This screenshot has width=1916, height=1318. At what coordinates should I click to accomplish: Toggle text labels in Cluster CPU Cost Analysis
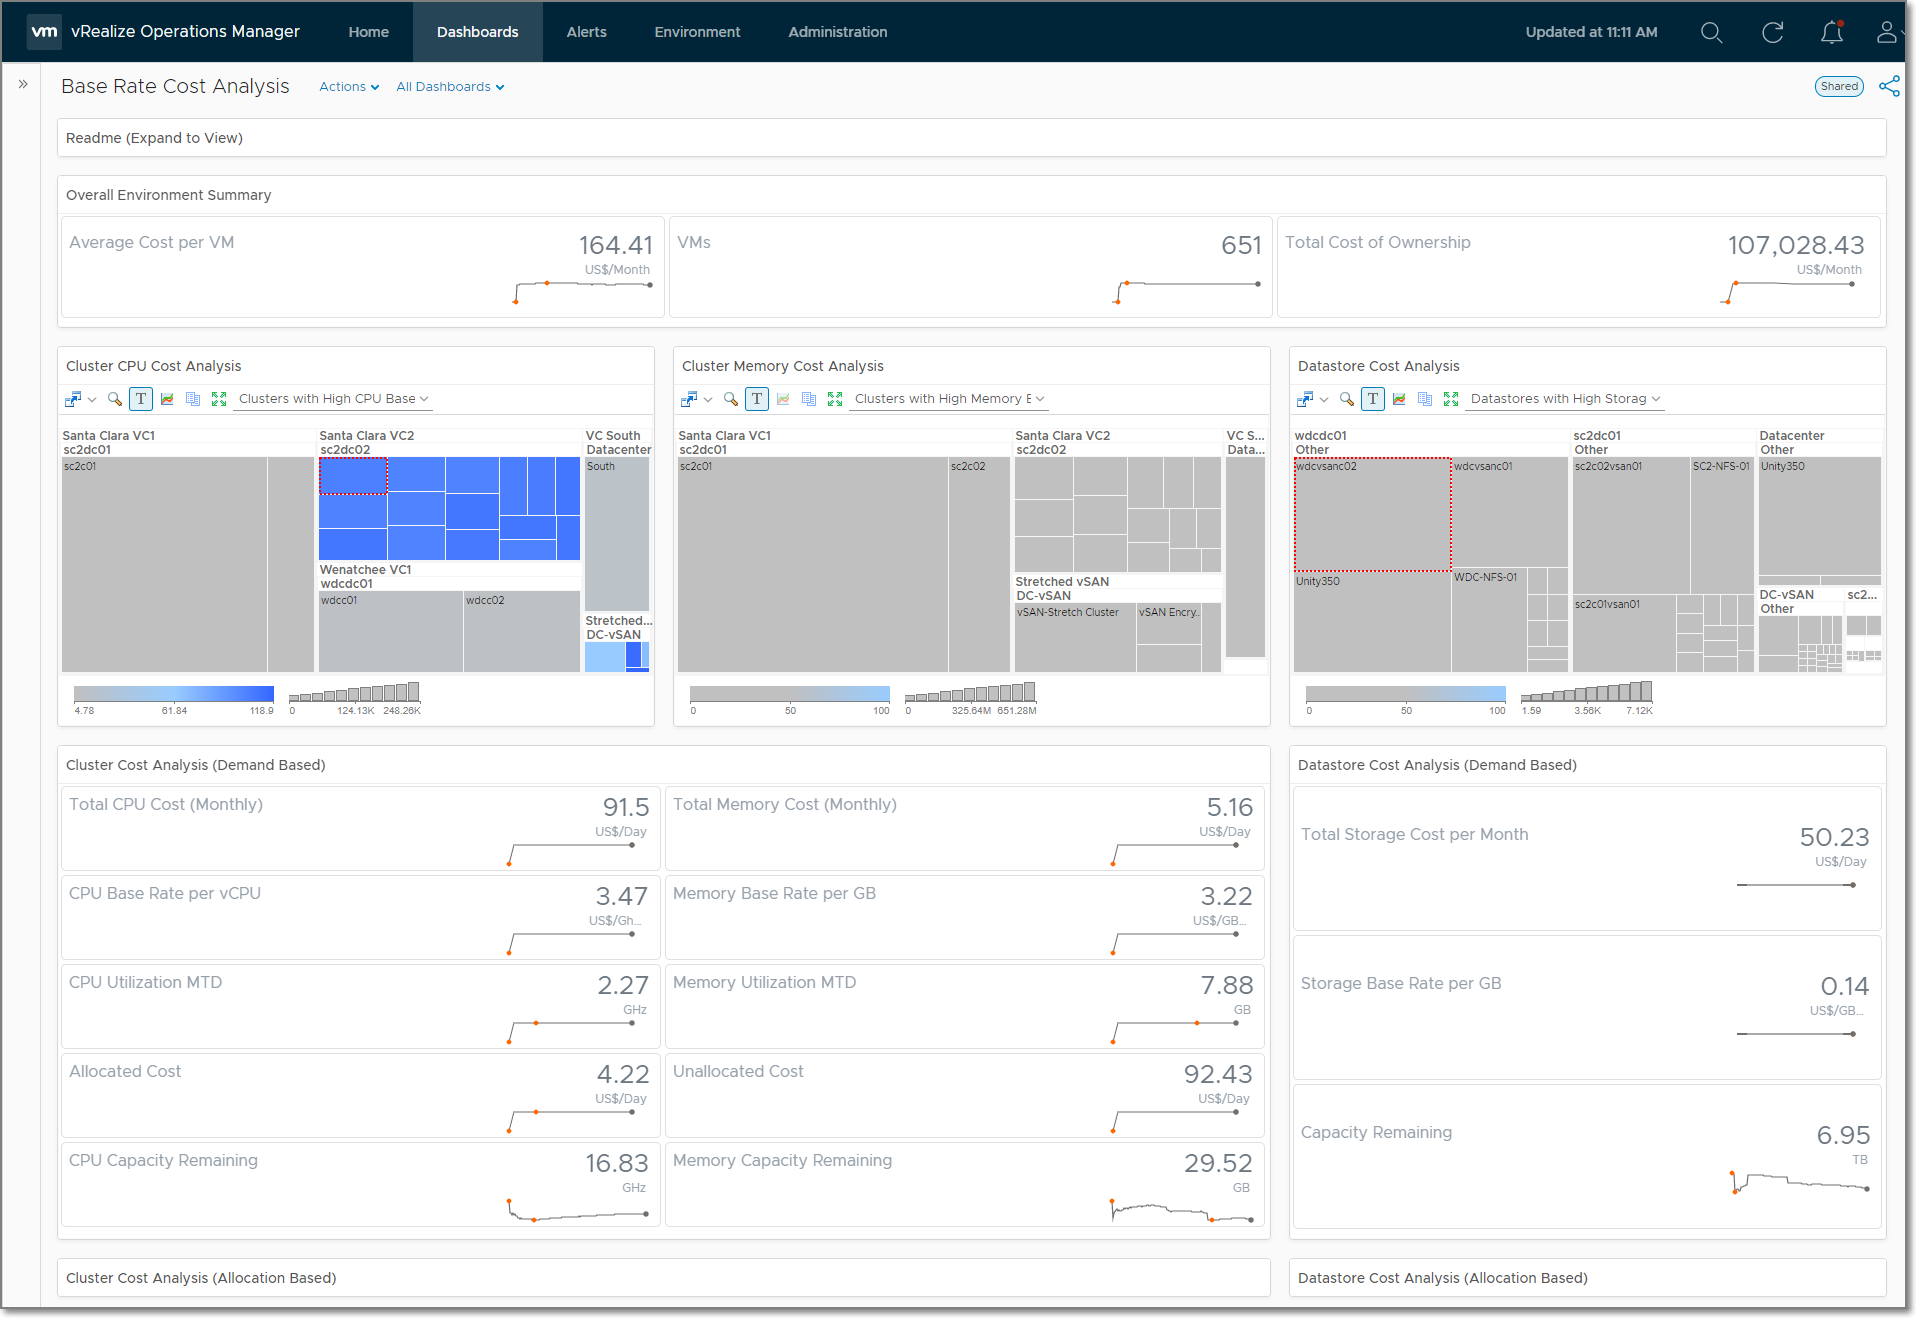coord(141,399)
